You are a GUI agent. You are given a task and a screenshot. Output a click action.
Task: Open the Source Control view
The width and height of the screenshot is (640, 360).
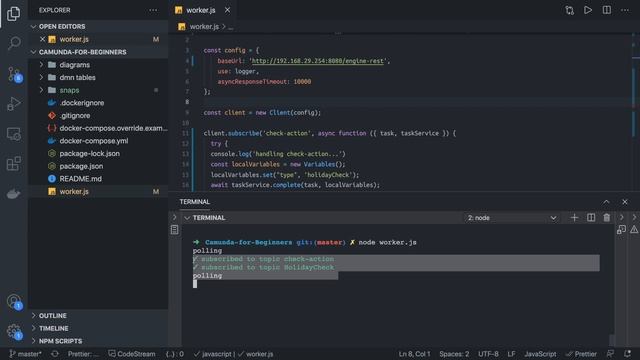click(14, 74)
